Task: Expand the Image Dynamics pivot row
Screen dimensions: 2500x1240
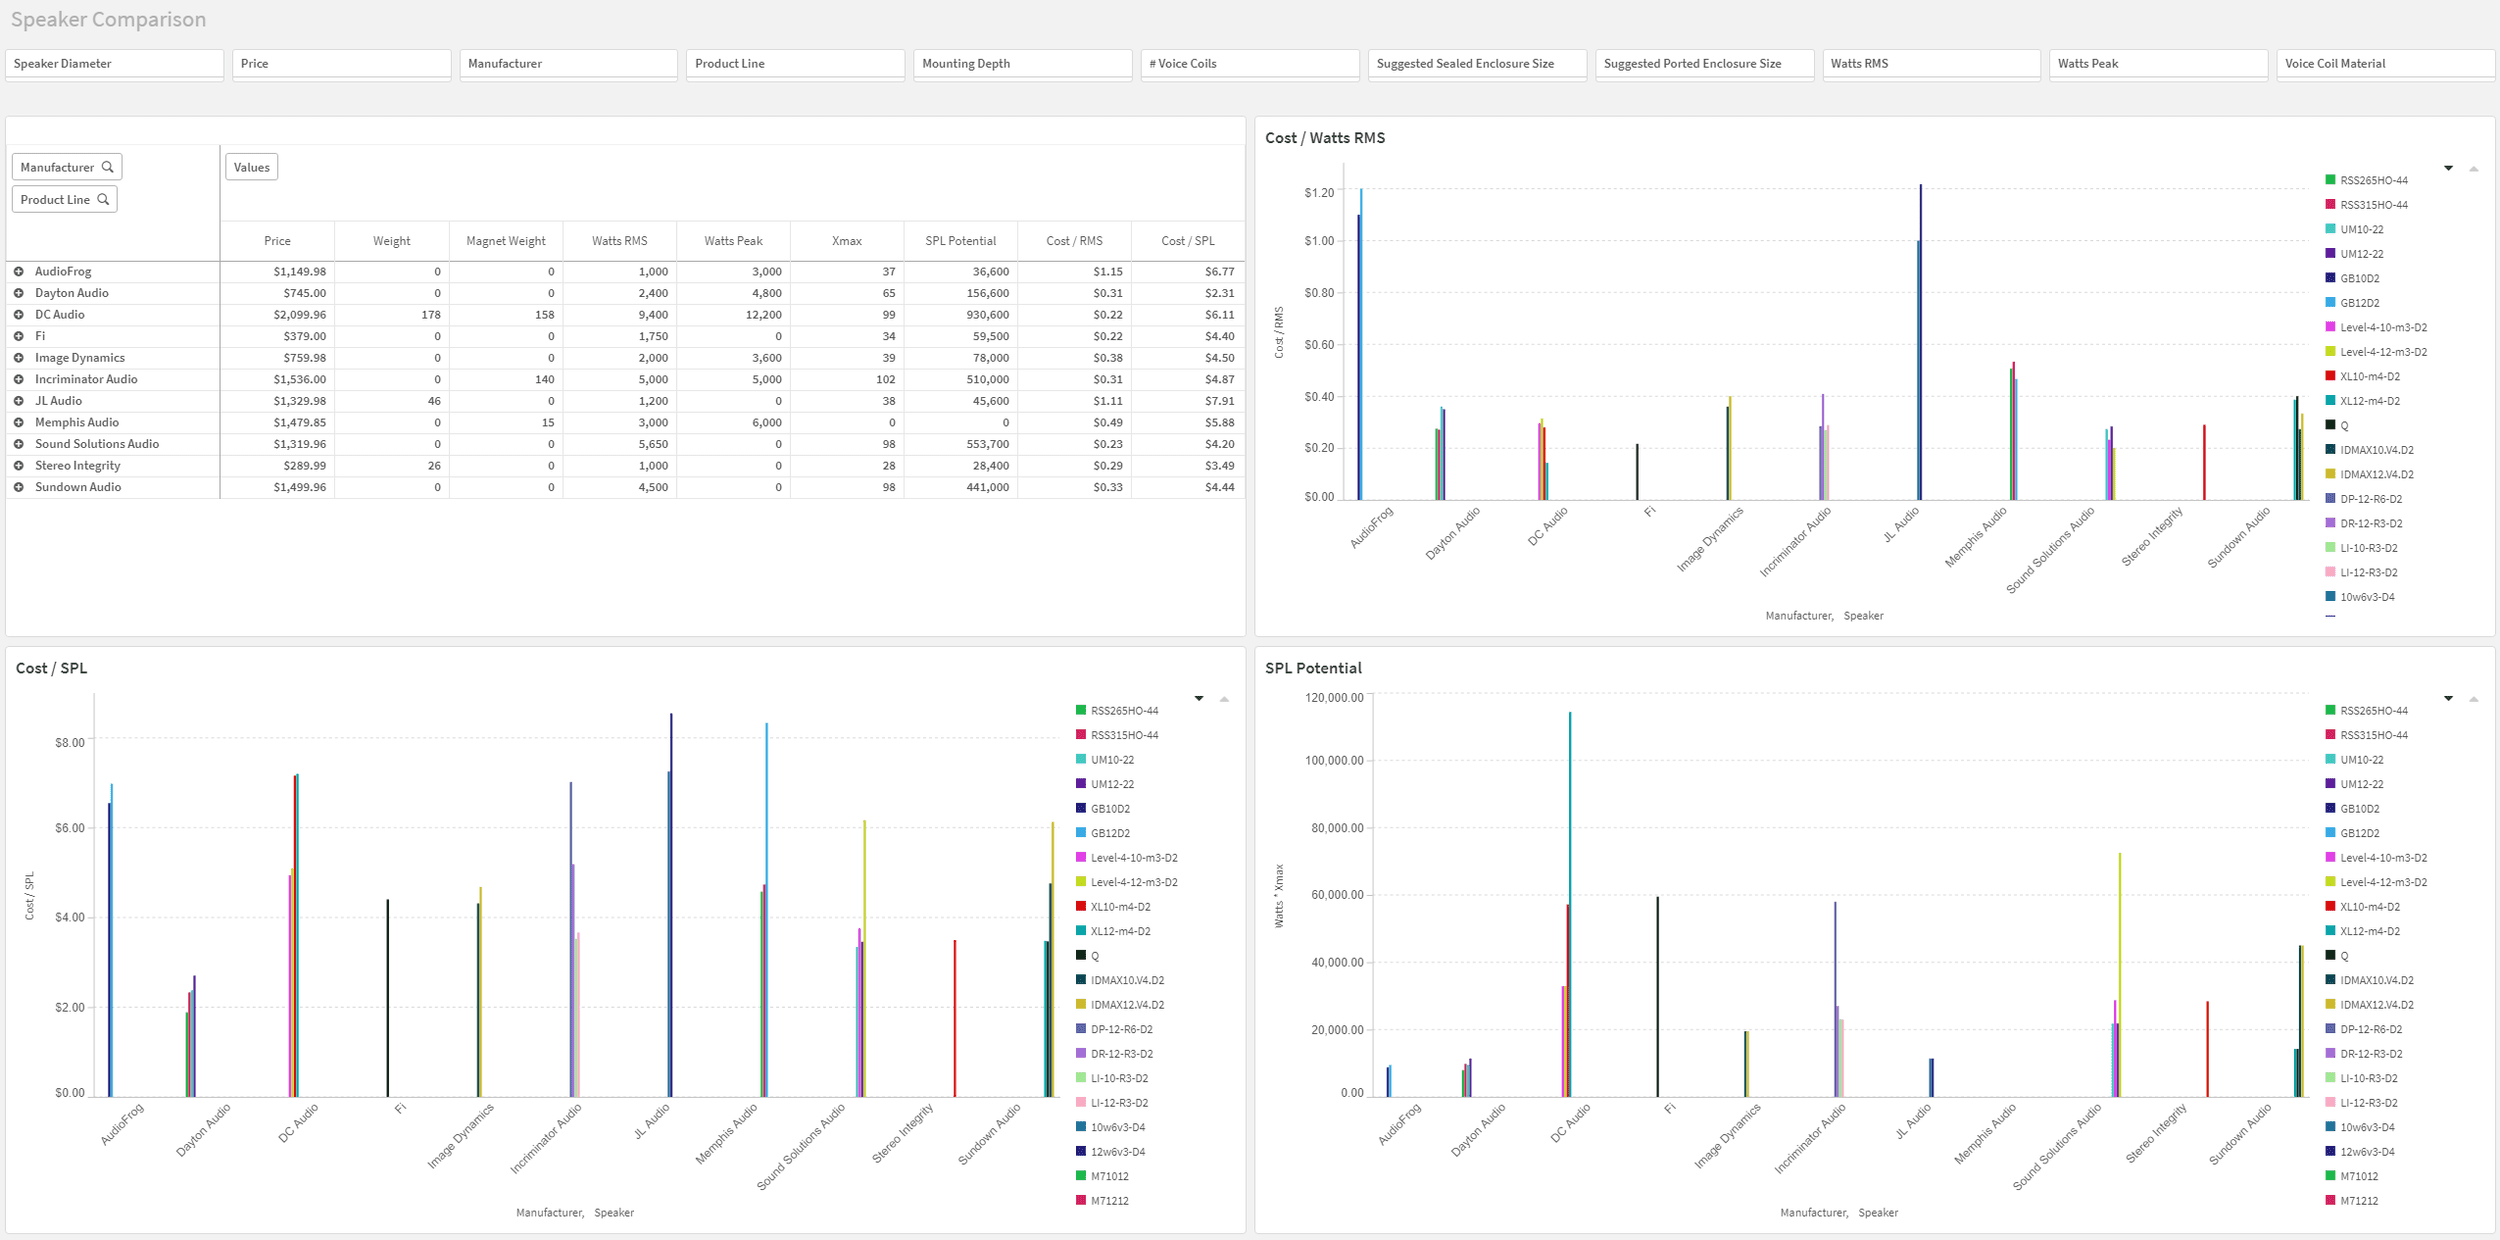Action: (x=18, y=357)
